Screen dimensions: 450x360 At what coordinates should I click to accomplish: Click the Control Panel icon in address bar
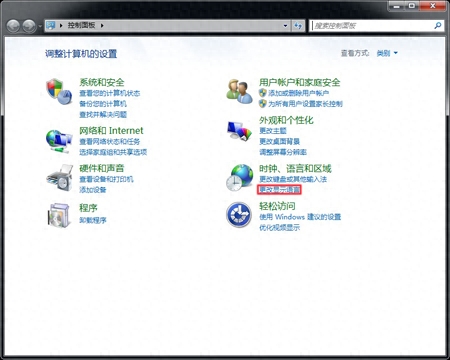click(x=51, y=25)
